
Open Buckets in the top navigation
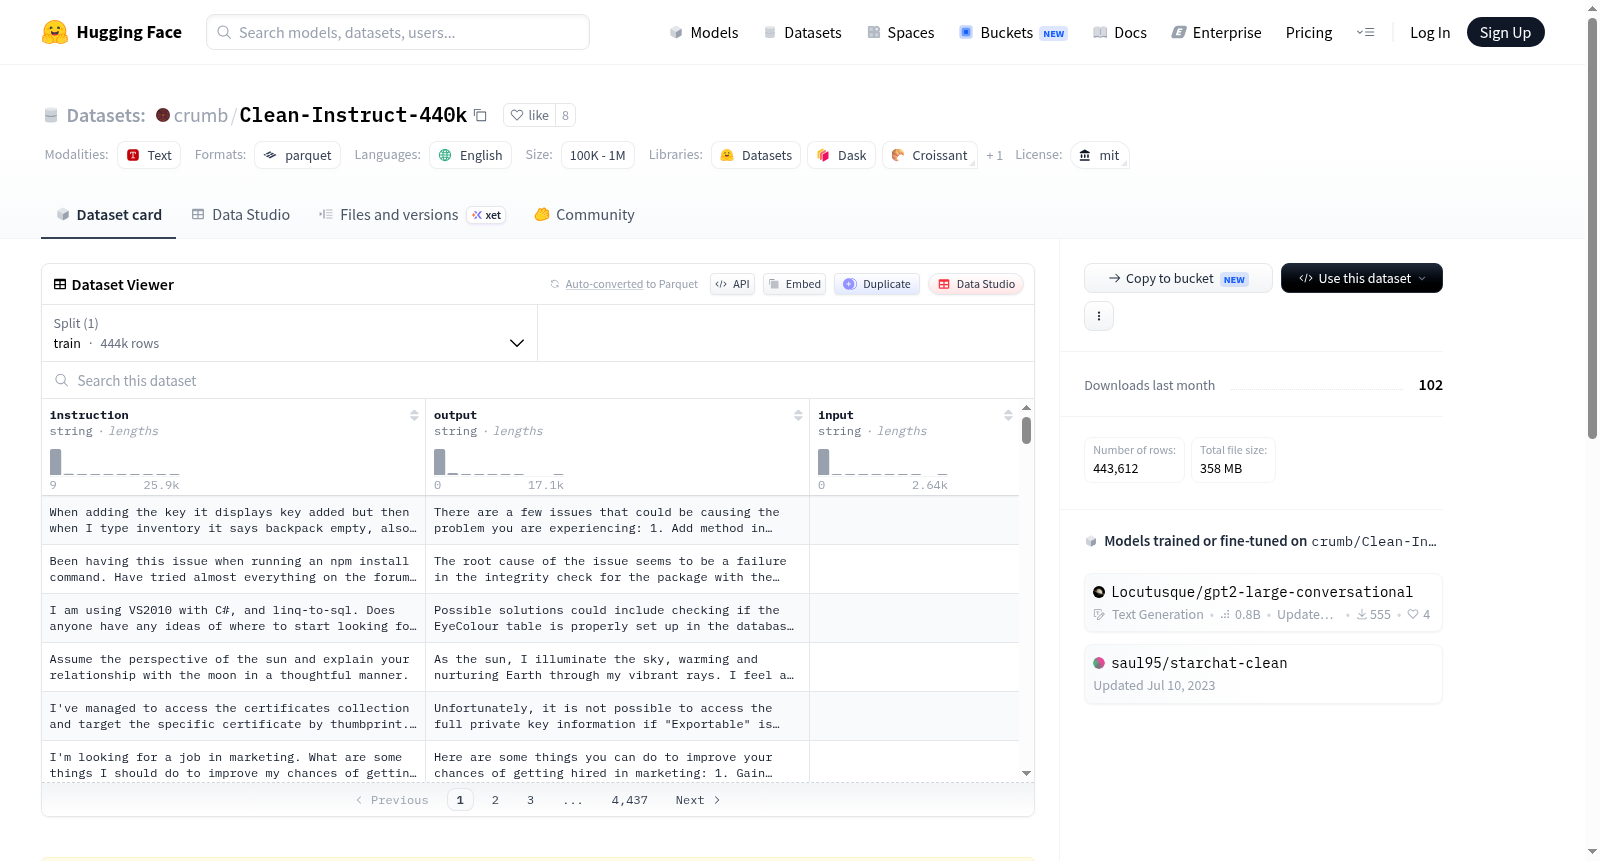tap(1013, 32)
